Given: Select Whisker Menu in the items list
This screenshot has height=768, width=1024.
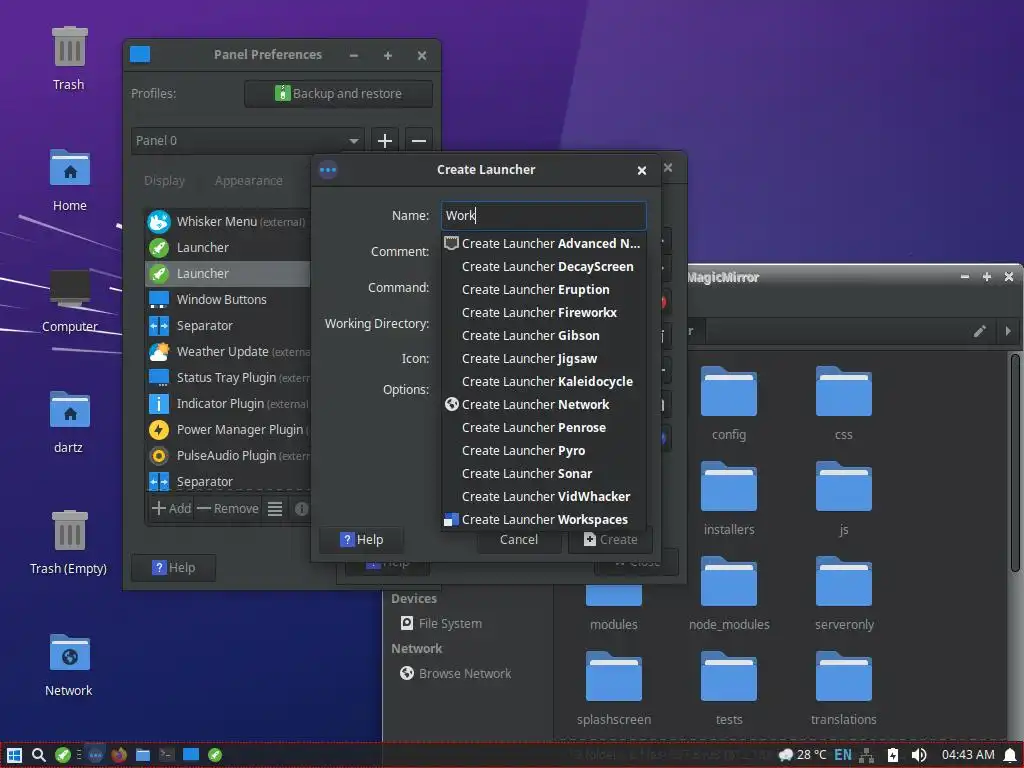Looking at the screenshot, I should (x=227, y=222).
